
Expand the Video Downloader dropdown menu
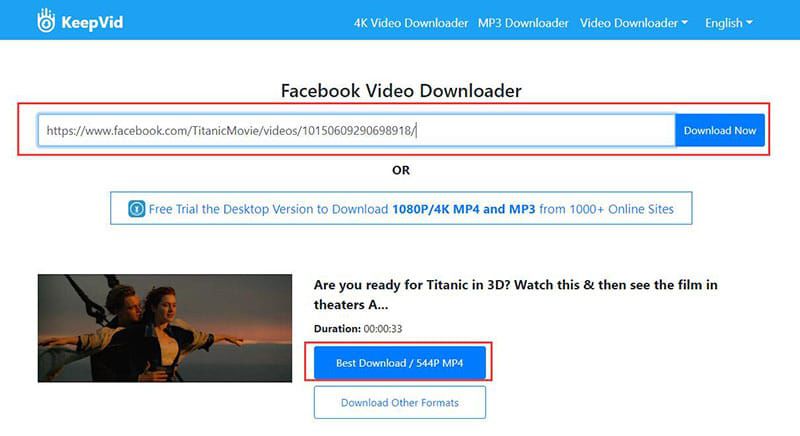pos(634,23)
